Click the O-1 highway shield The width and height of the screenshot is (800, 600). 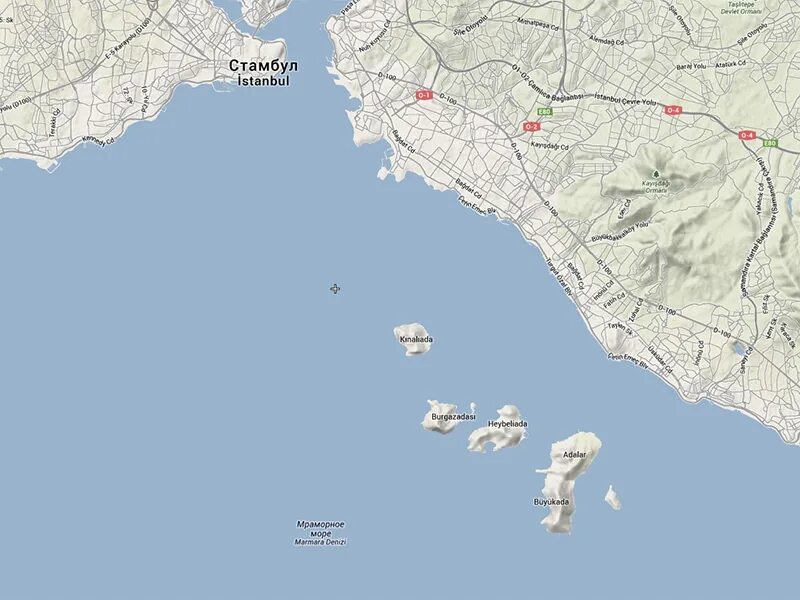(x=423, y=95)
